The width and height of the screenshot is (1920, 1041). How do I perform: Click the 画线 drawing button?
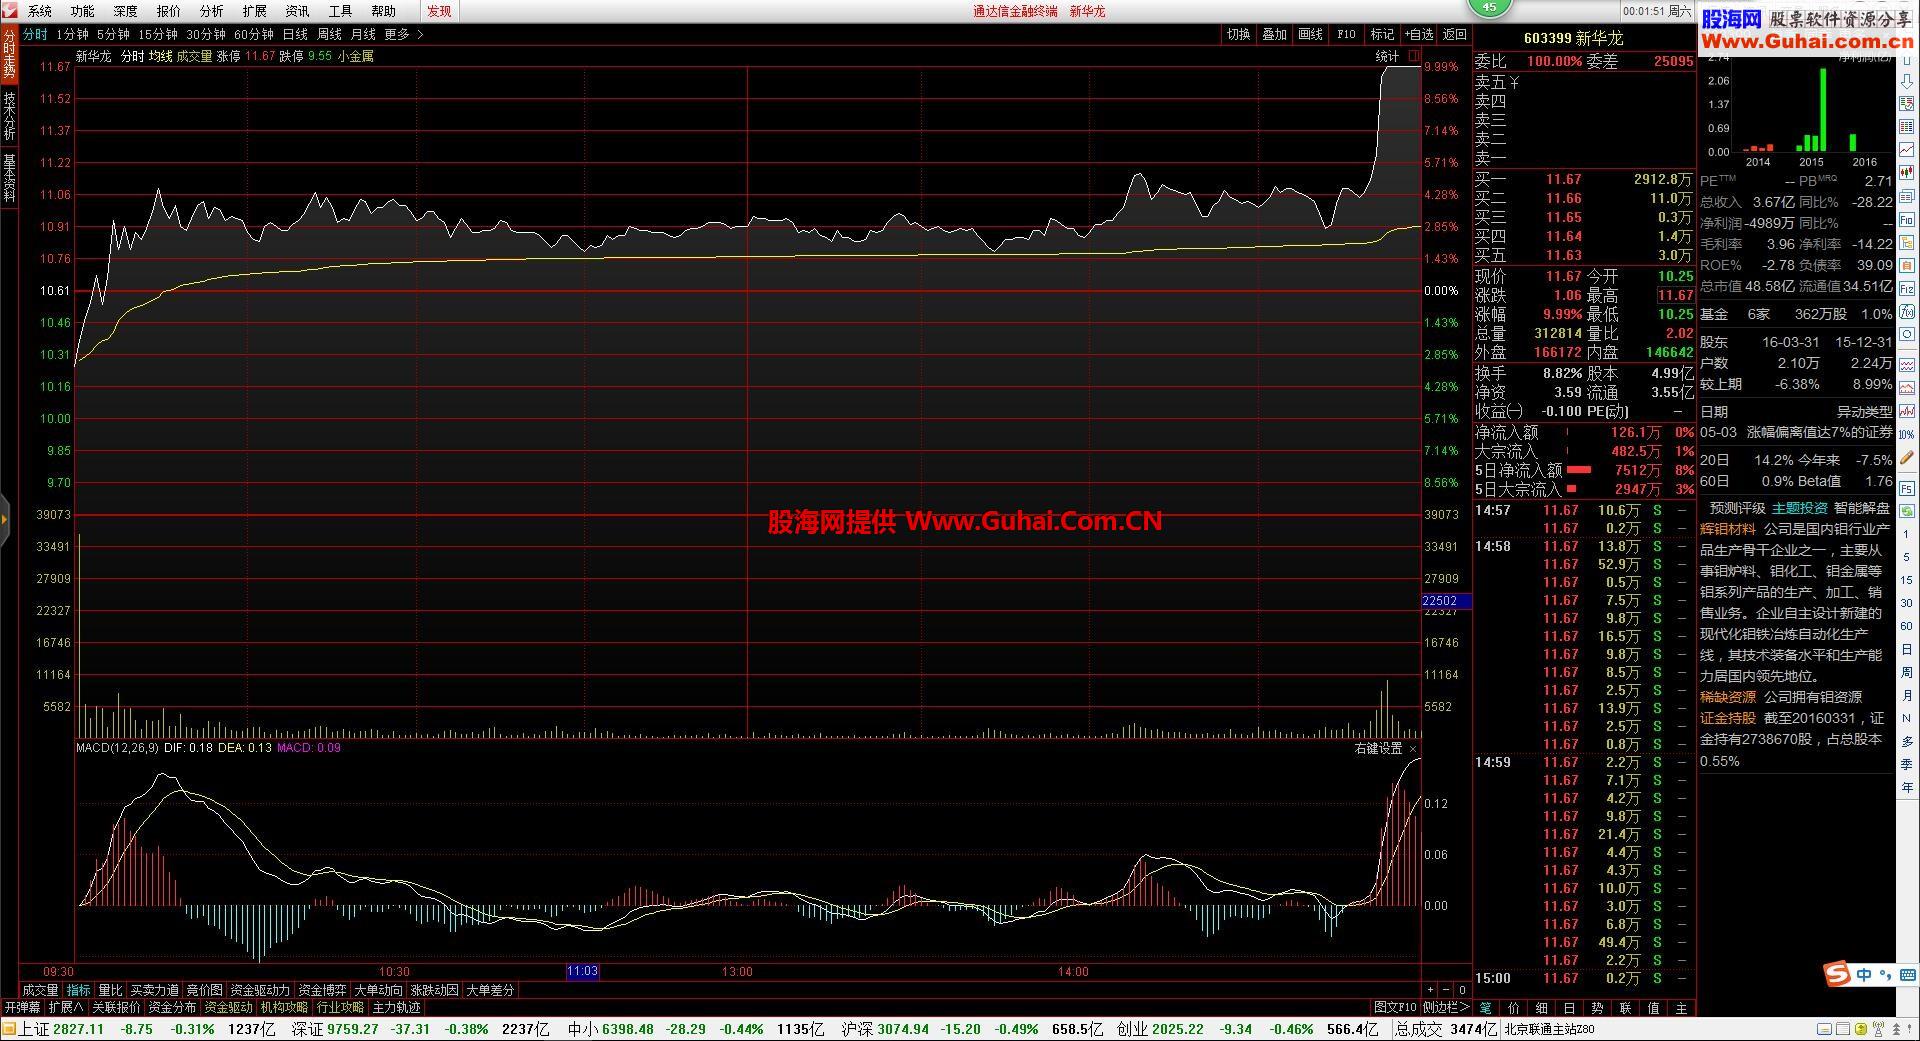click(1310, 34)
